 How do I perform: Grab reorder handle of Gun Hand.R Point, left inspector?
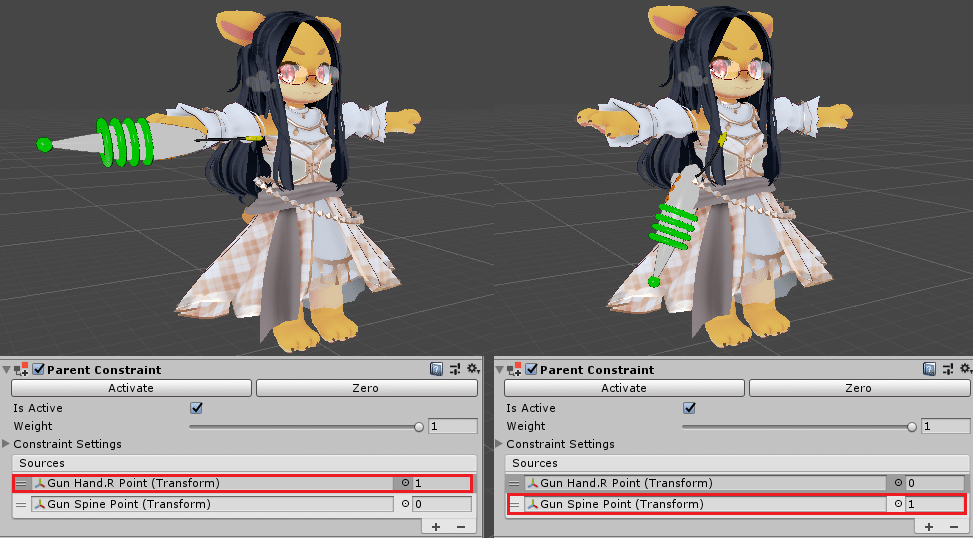point(22,483)
